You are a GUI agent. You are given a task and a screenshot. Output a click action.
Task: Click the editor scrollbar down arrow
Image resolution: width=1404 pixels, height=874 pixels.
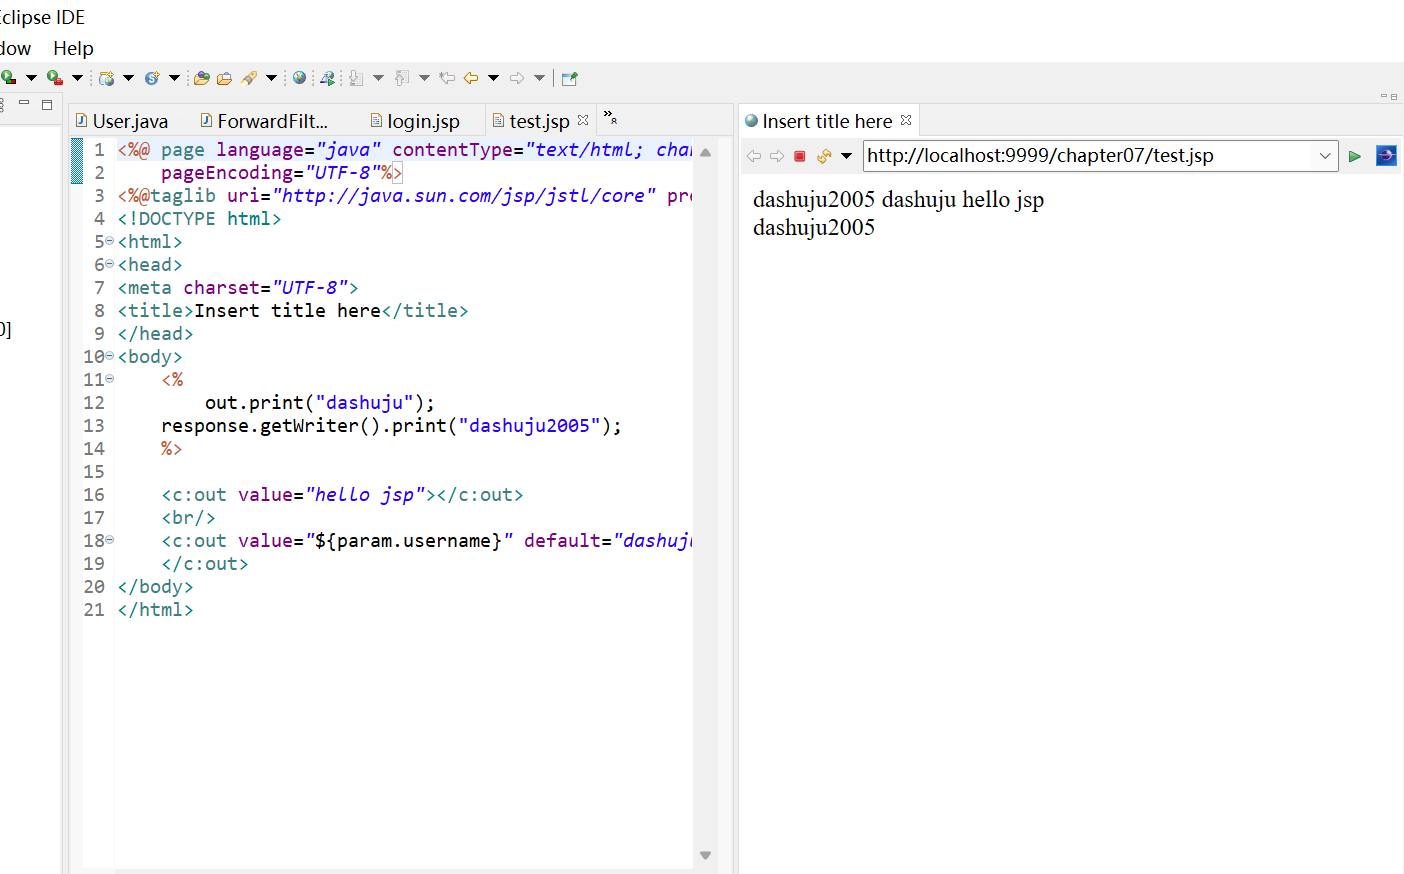tap(705, 855)
